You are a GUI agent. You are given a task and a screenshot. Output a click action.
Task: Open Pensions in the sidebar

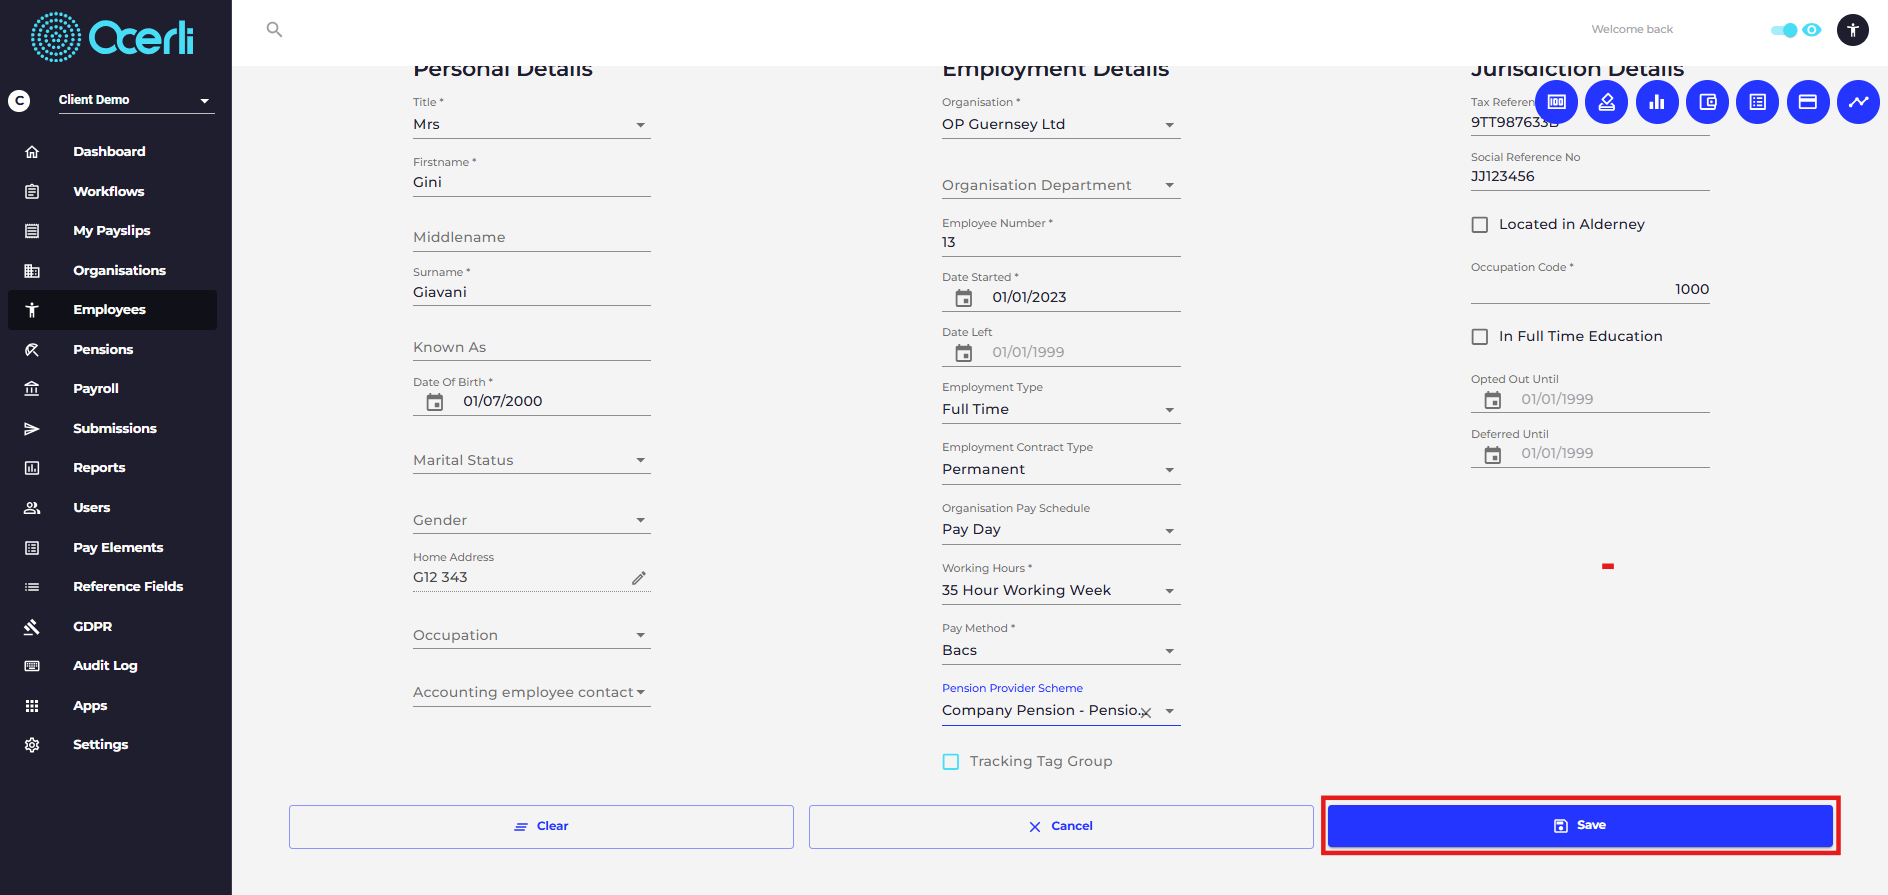(x=112, y=349)
